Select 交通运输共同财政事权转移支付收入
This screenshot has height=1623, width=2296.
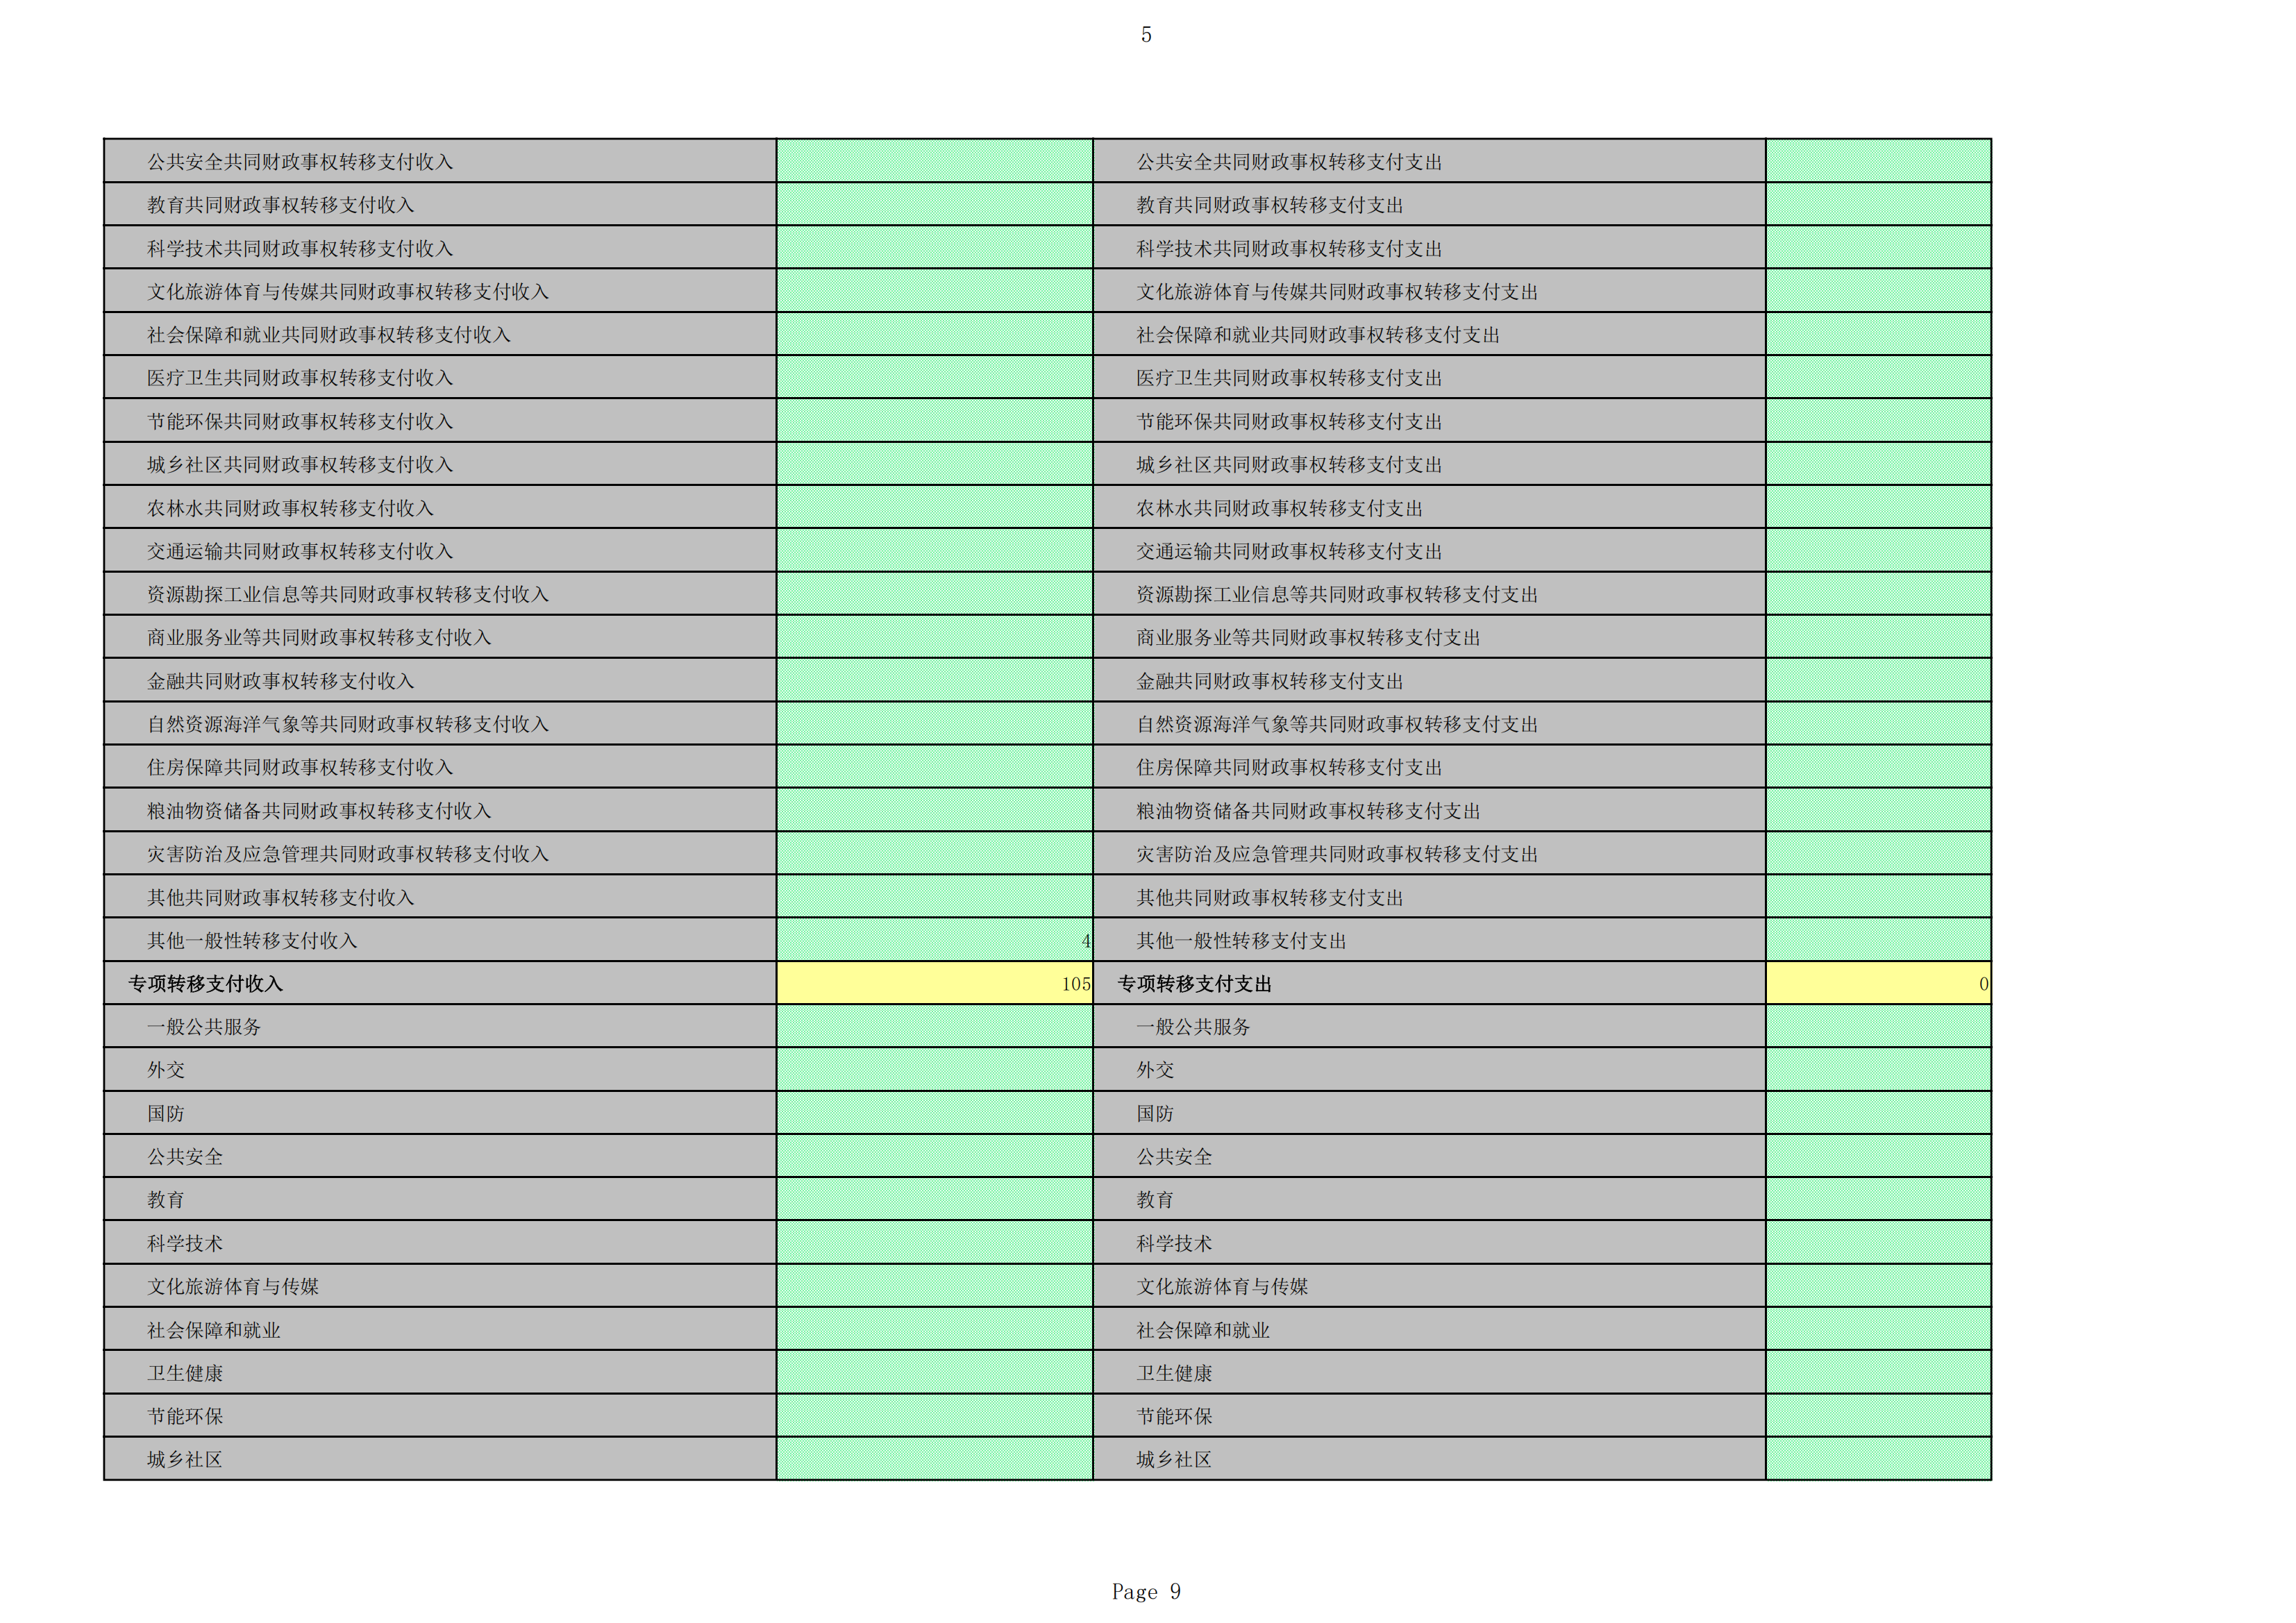click(x=300, y=552)
